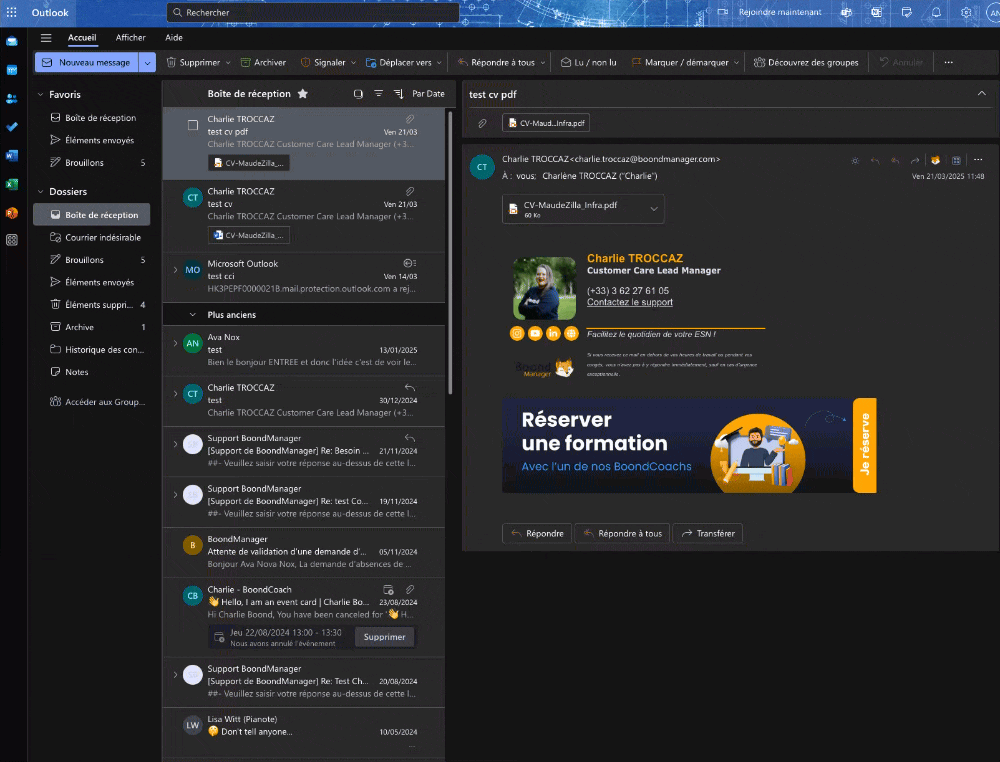Open the notifications bell in the header
This screenshot has width=1000, height=762.
936,13
